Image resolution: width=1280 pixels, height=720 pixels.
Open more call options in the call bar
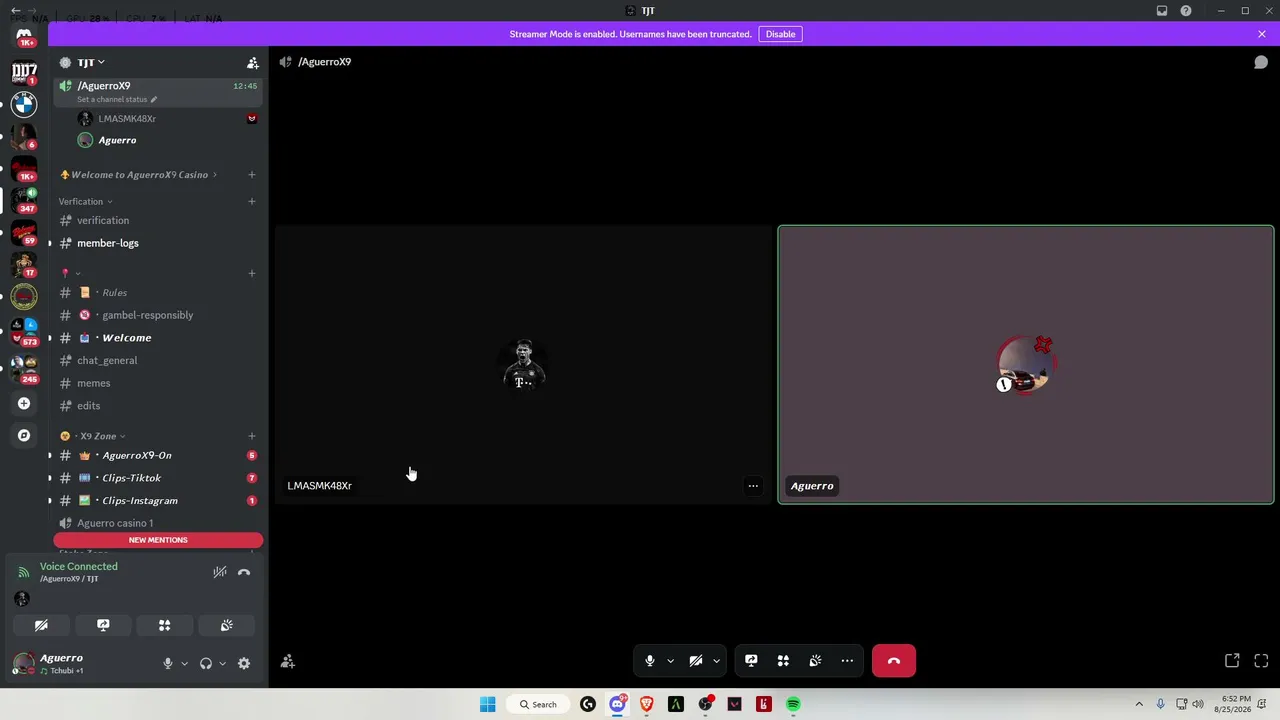[x=847, y=661]
